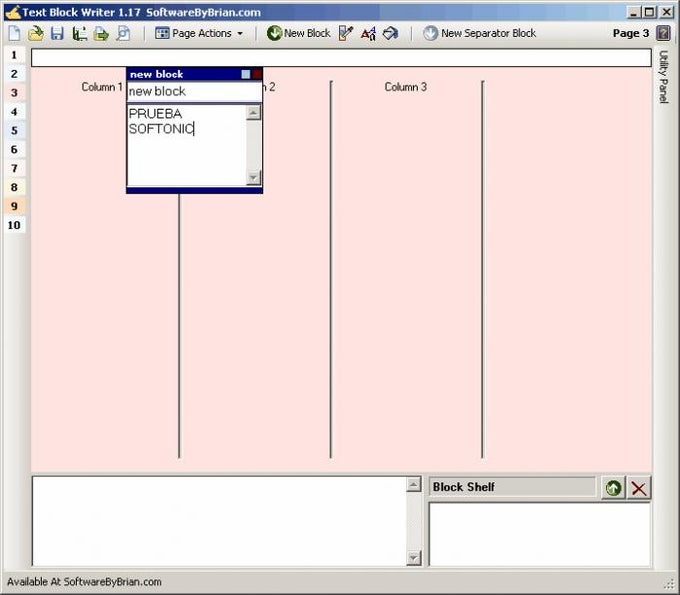This screenshot has height=595, width=680.
Task: Open print preview with the magnifier page icon
Action: point(123,33)
